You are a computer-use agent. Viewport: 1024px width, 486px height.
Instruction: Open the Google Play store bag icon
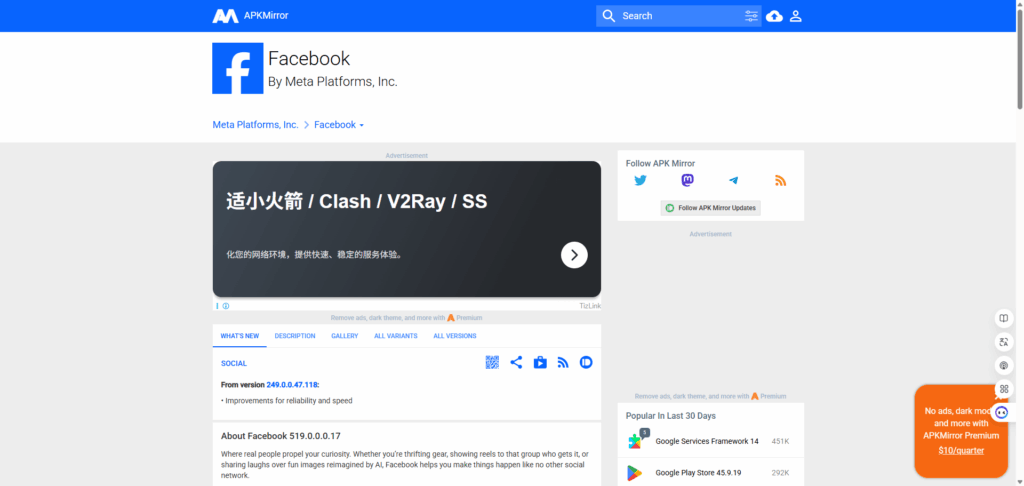[x=540, y=362]
